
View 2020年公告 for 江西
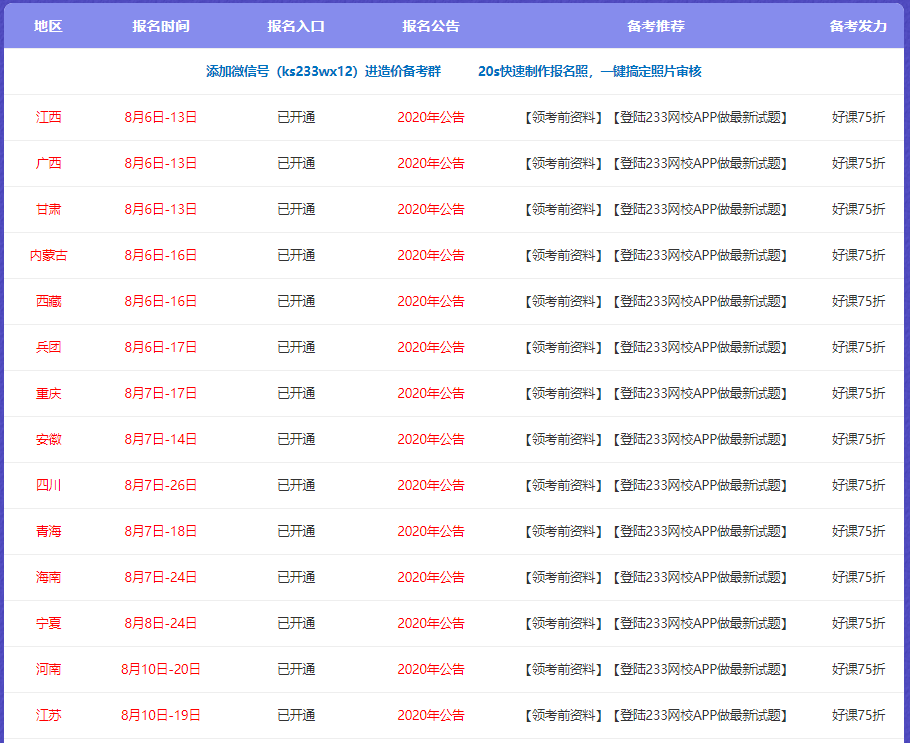pos(431,117)
